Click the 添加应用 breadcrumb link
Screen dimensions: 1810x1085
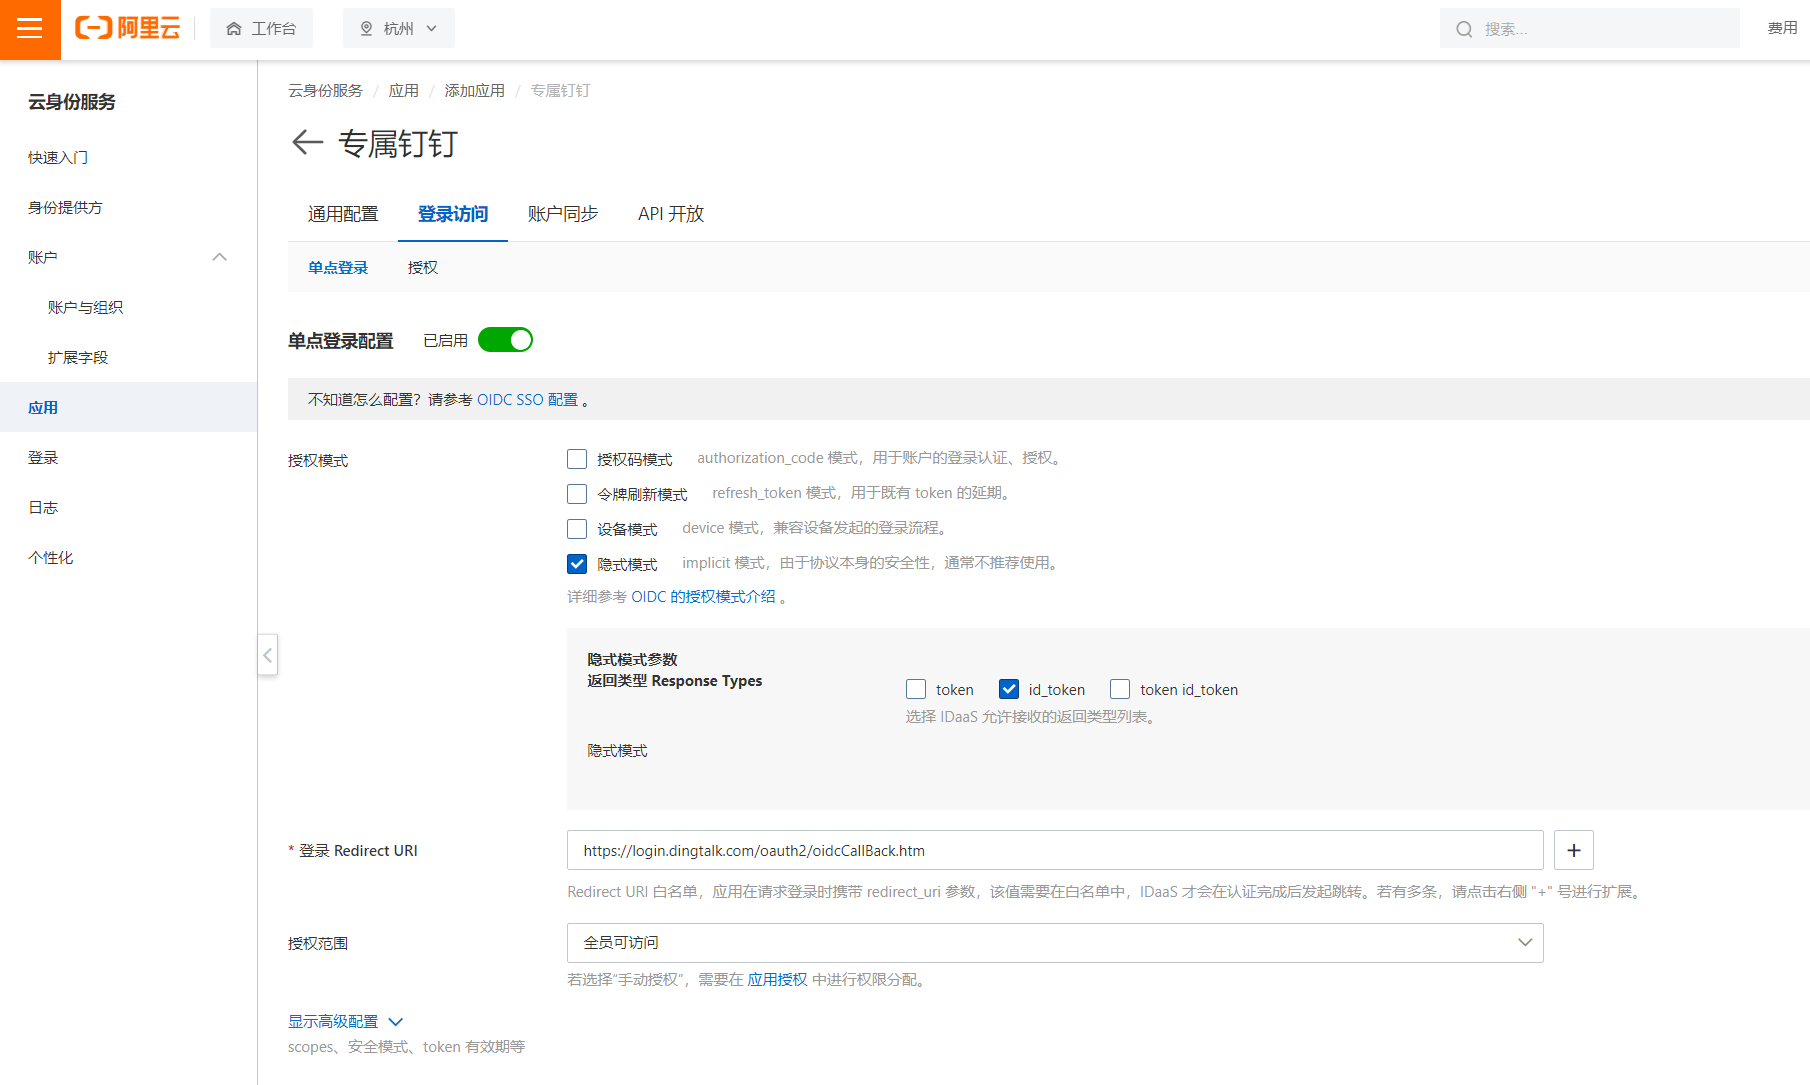tap(475, 91)
